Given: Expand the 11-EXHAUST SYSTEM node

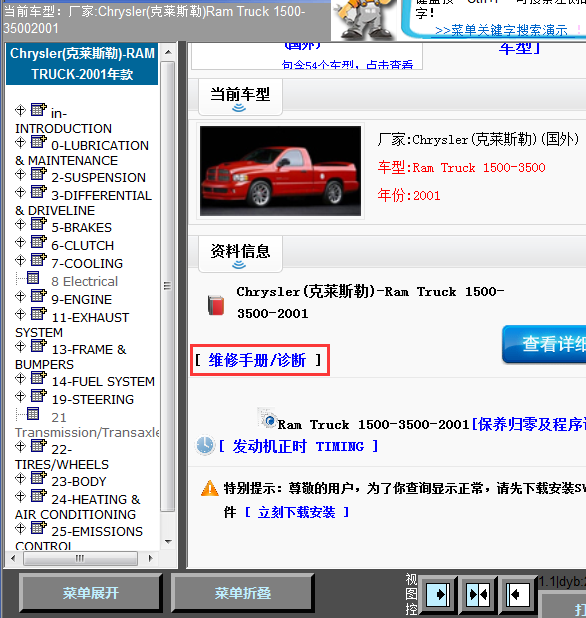Looking at the screenshot, I should tap(20, 314).
